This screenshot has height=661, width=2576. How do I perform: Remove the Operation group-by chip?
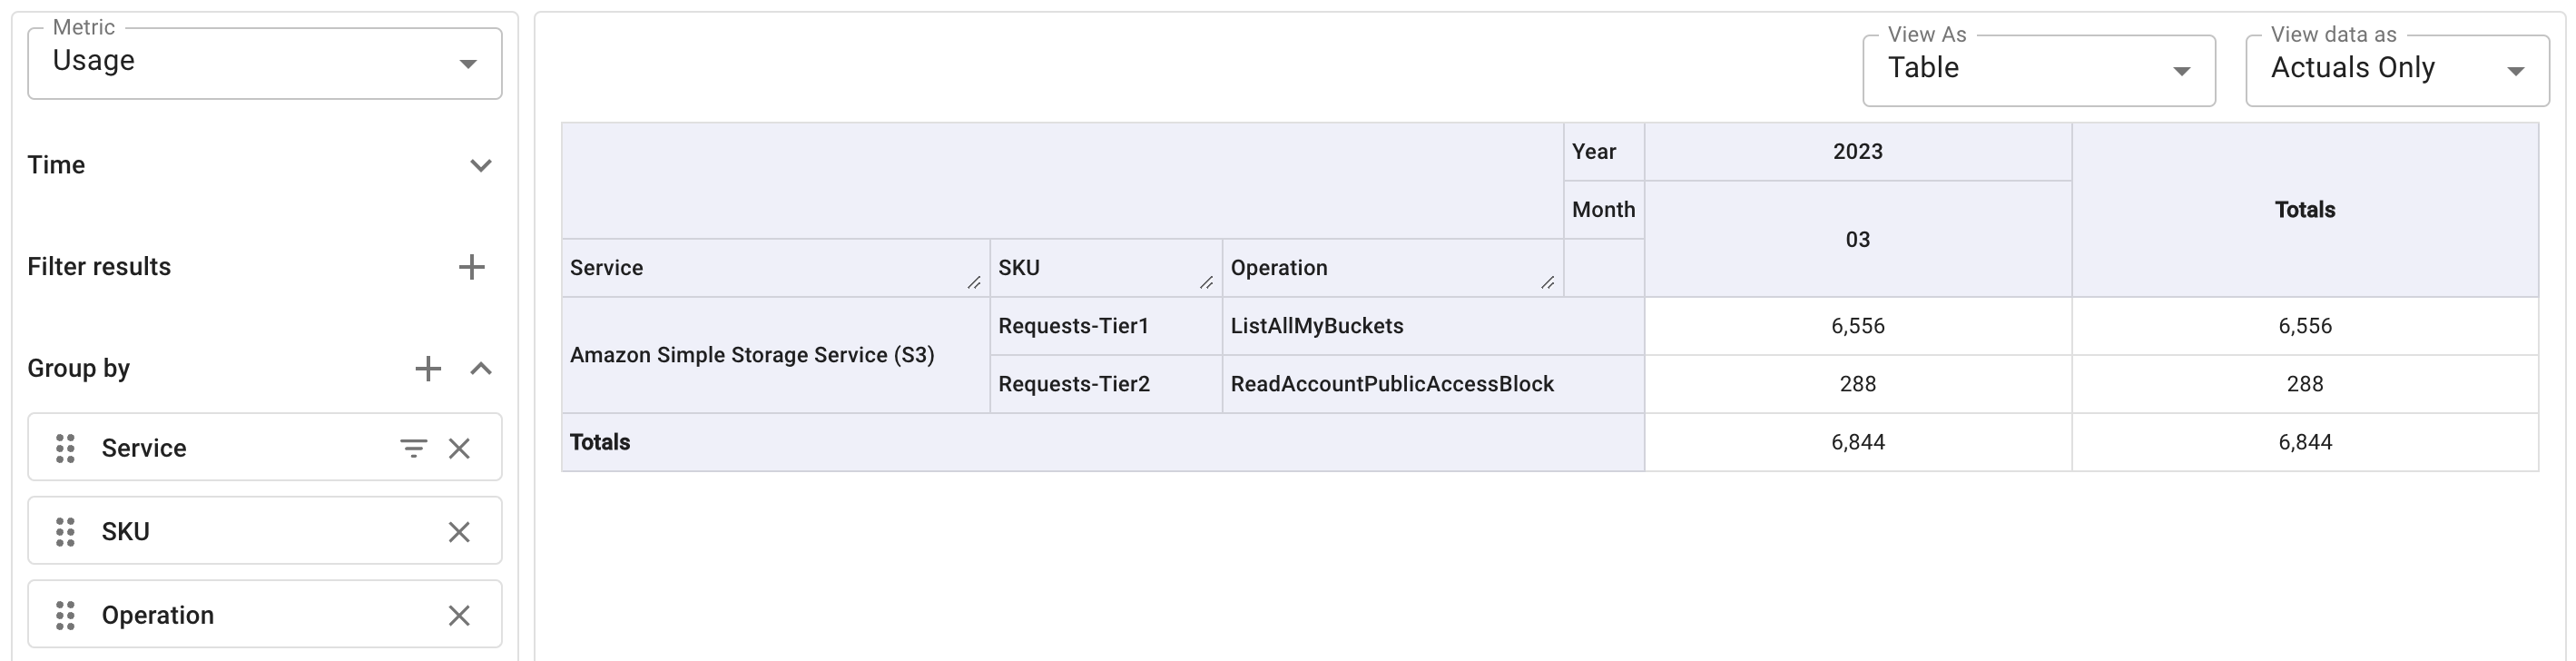pyautogui.click(x=459, y=615)
